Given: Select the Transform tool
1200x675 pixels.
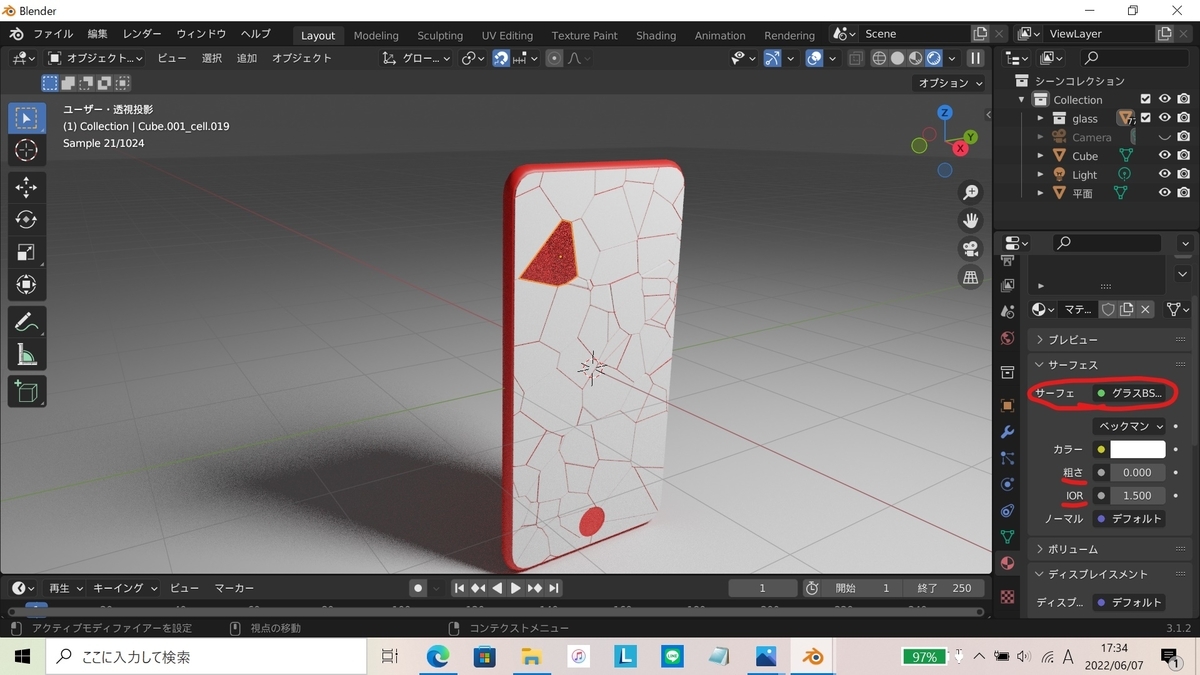Looking at the screenshot, I should point(27,286).
